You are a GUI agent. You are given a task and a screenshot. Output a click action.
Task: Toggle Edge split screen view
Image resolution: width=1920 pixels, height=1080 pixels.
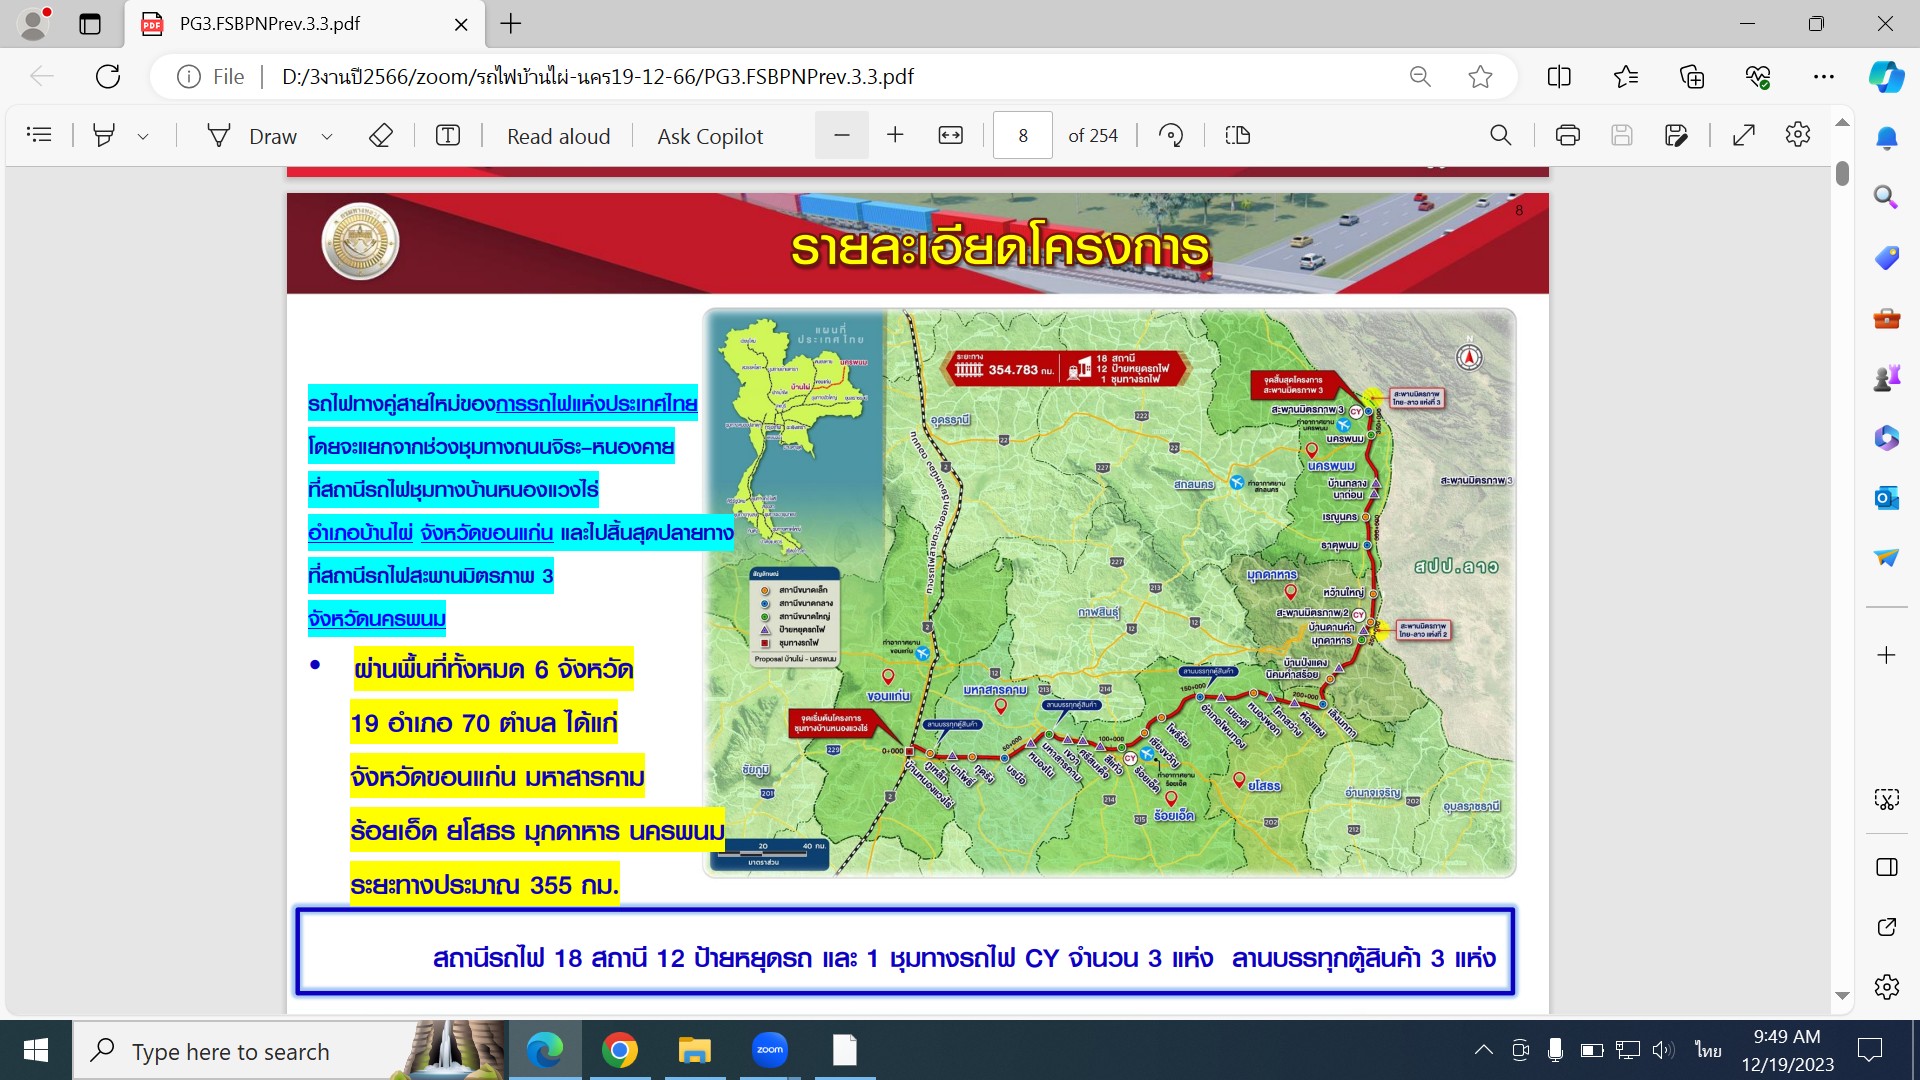click(1558, 77)
